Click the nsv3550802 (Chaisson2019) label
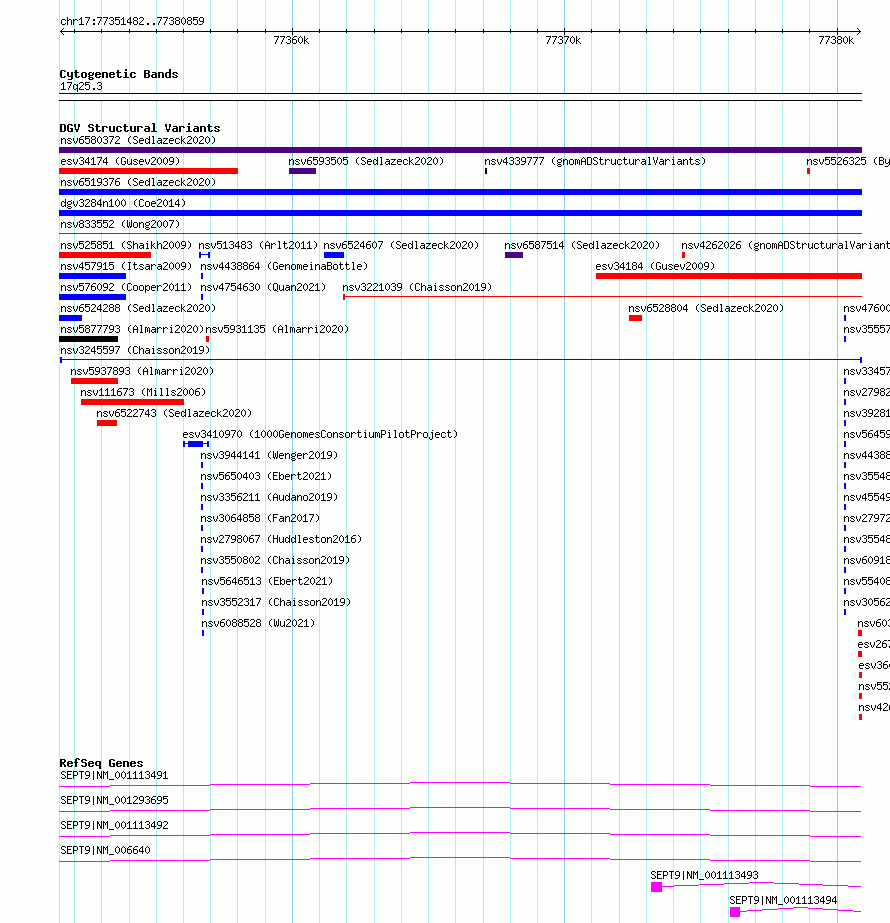This screenshot has height=923, width=890. click(x=275, y=561)
